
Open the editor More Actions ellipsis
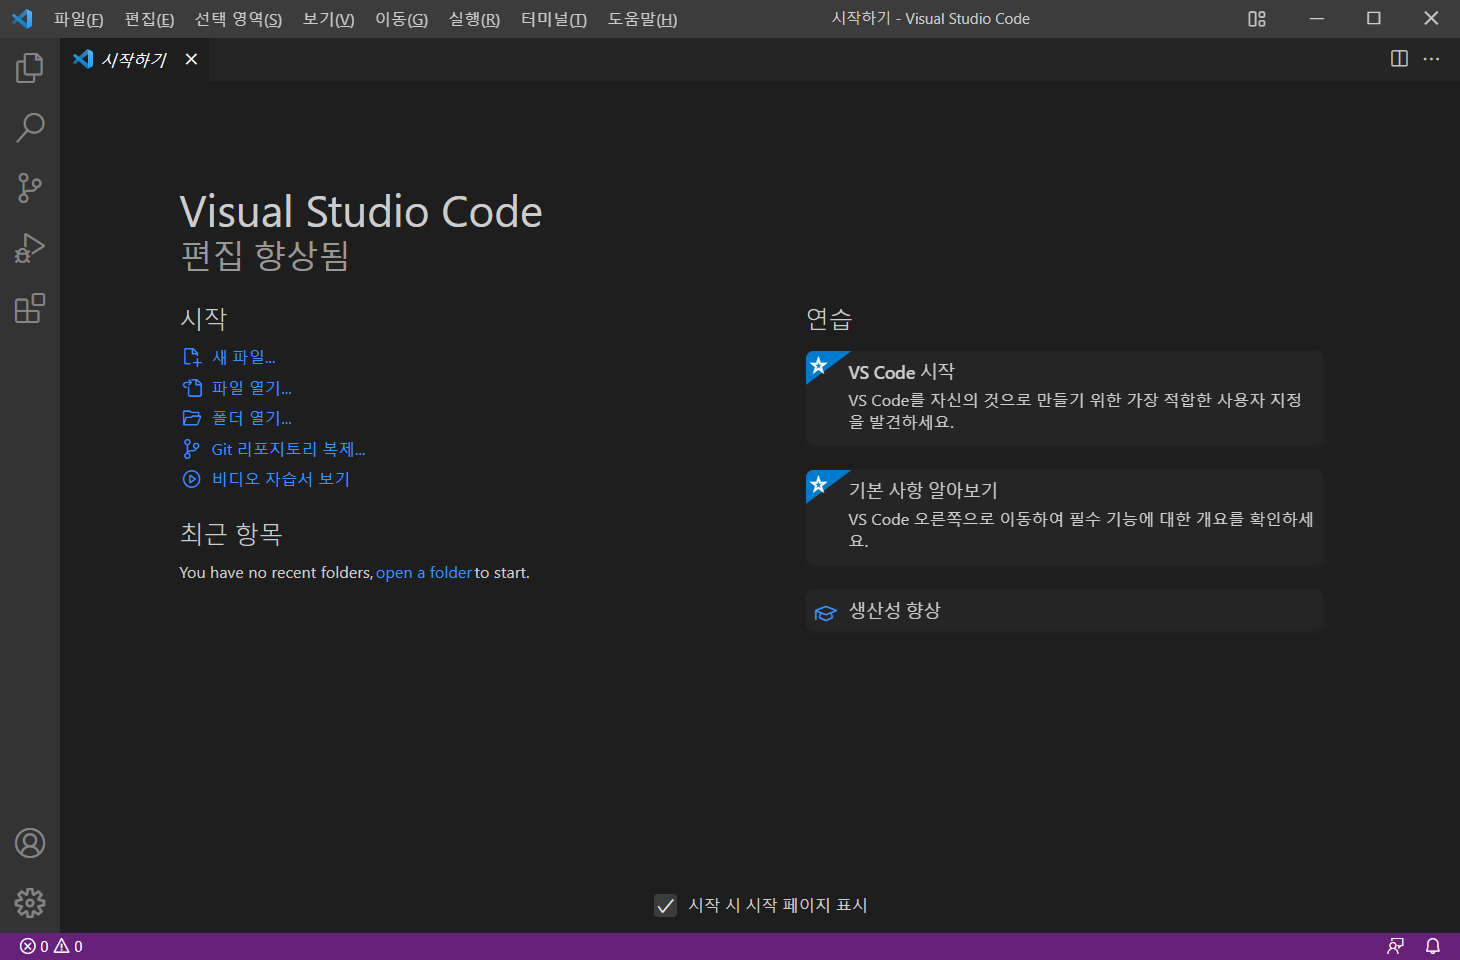[1431, 59]
